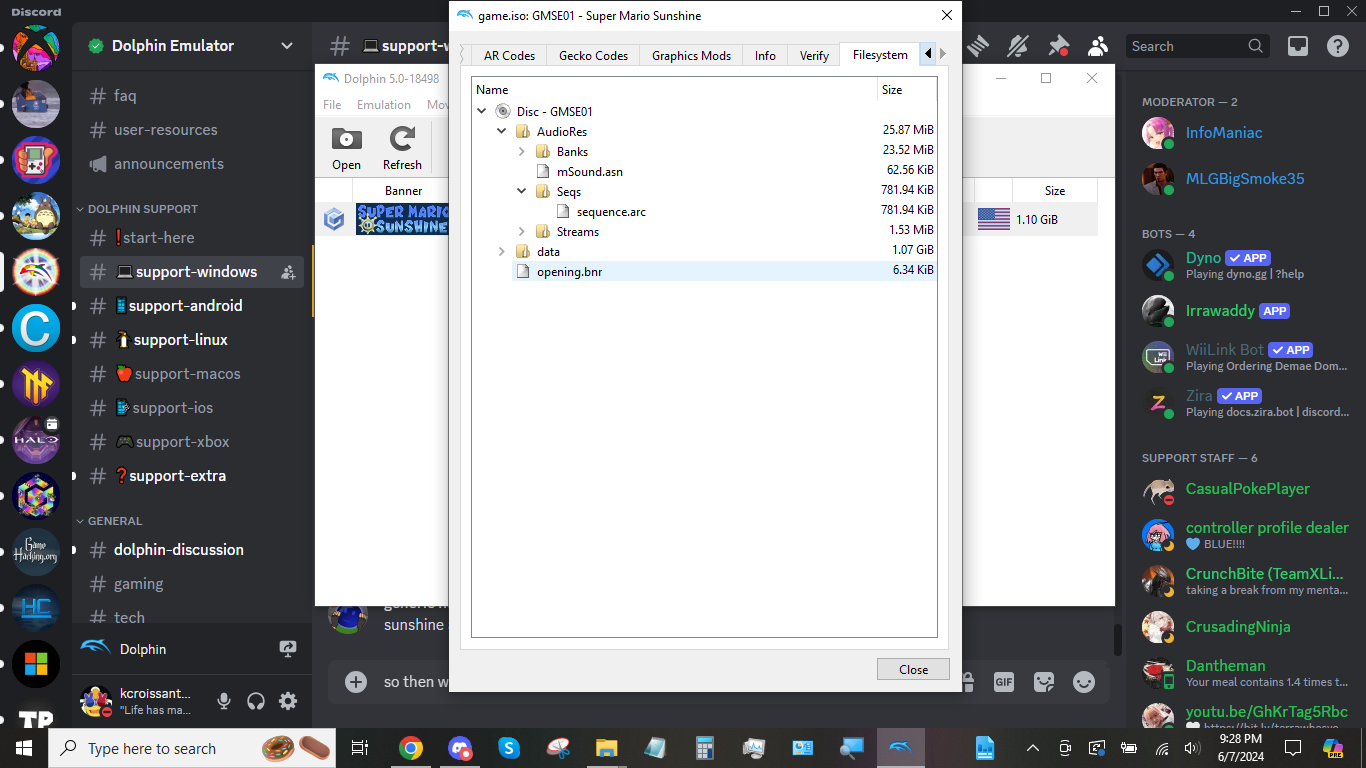Click Refresh in Dolphin toolbar
The width and height of the screenshot is (1366, 768).
402,149
